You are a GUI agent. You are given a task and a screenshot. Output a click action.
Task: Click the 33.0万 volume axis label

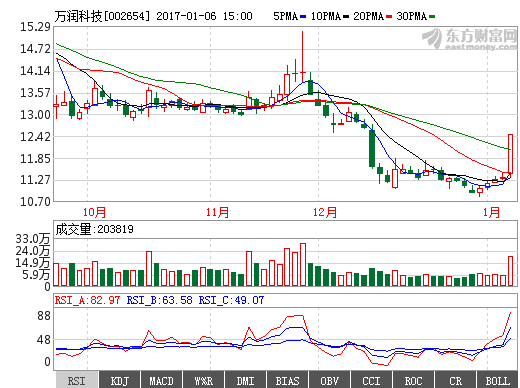coord(33,239)
